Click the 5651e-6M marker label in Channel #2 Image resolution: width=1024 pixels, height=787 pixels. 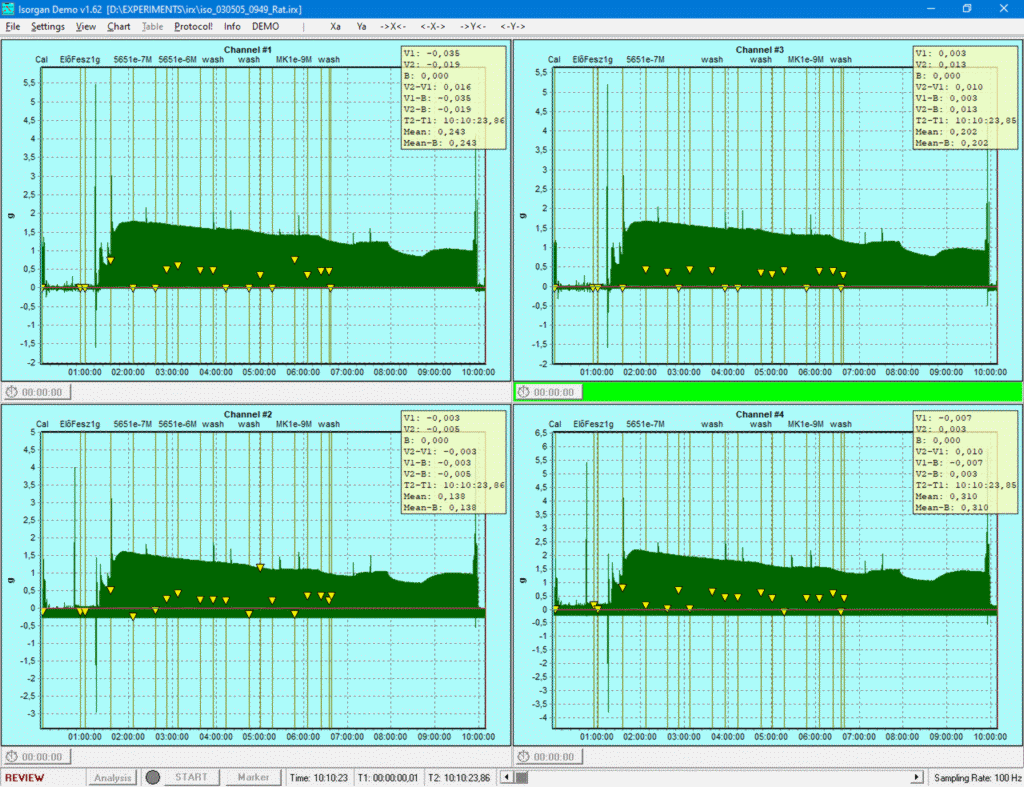[177, 424]
